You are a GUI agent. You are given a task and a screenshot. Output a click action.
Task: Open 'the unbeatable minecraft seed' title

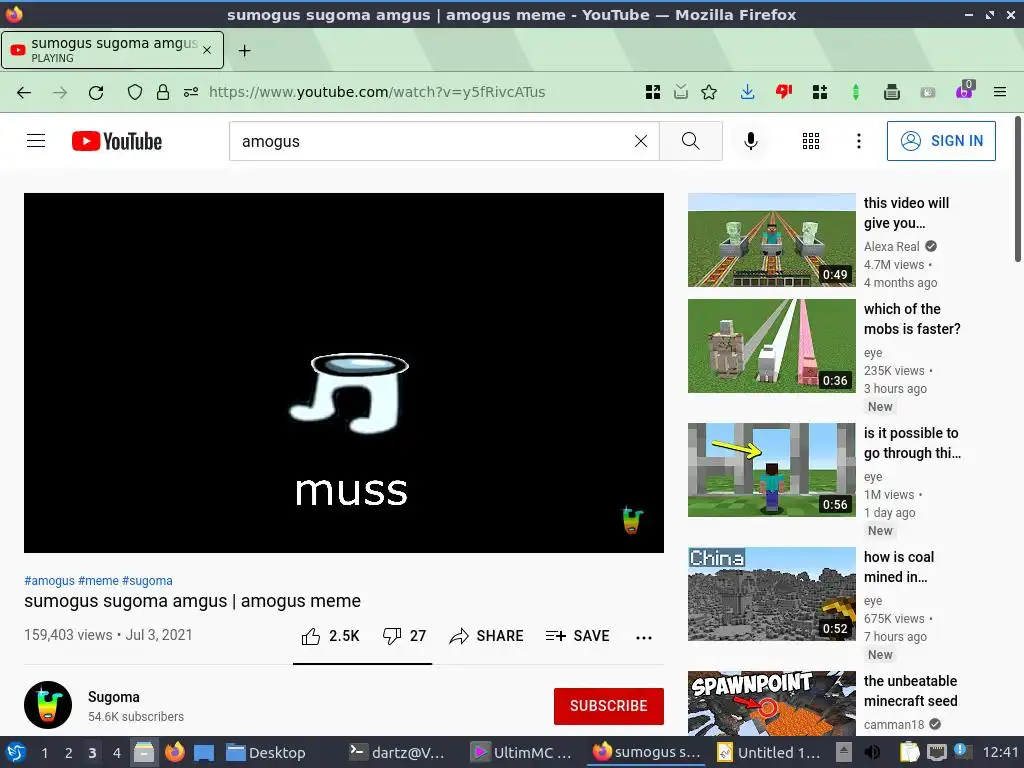pos(910,691)
